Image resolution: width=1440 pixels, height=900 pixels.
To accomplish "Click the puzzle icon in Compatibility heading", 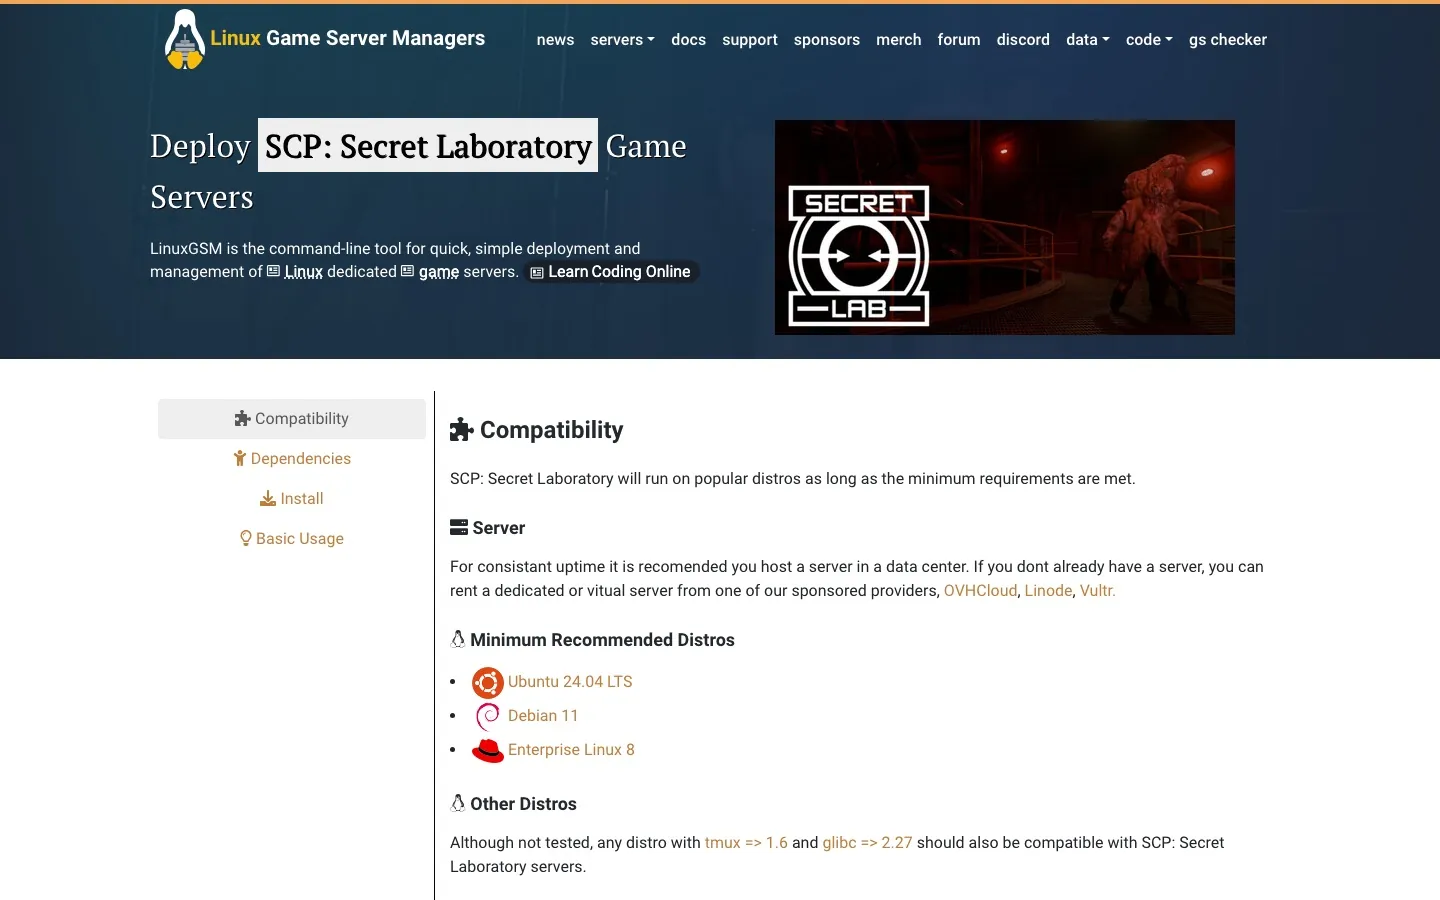I will click(x=461, y=430).
